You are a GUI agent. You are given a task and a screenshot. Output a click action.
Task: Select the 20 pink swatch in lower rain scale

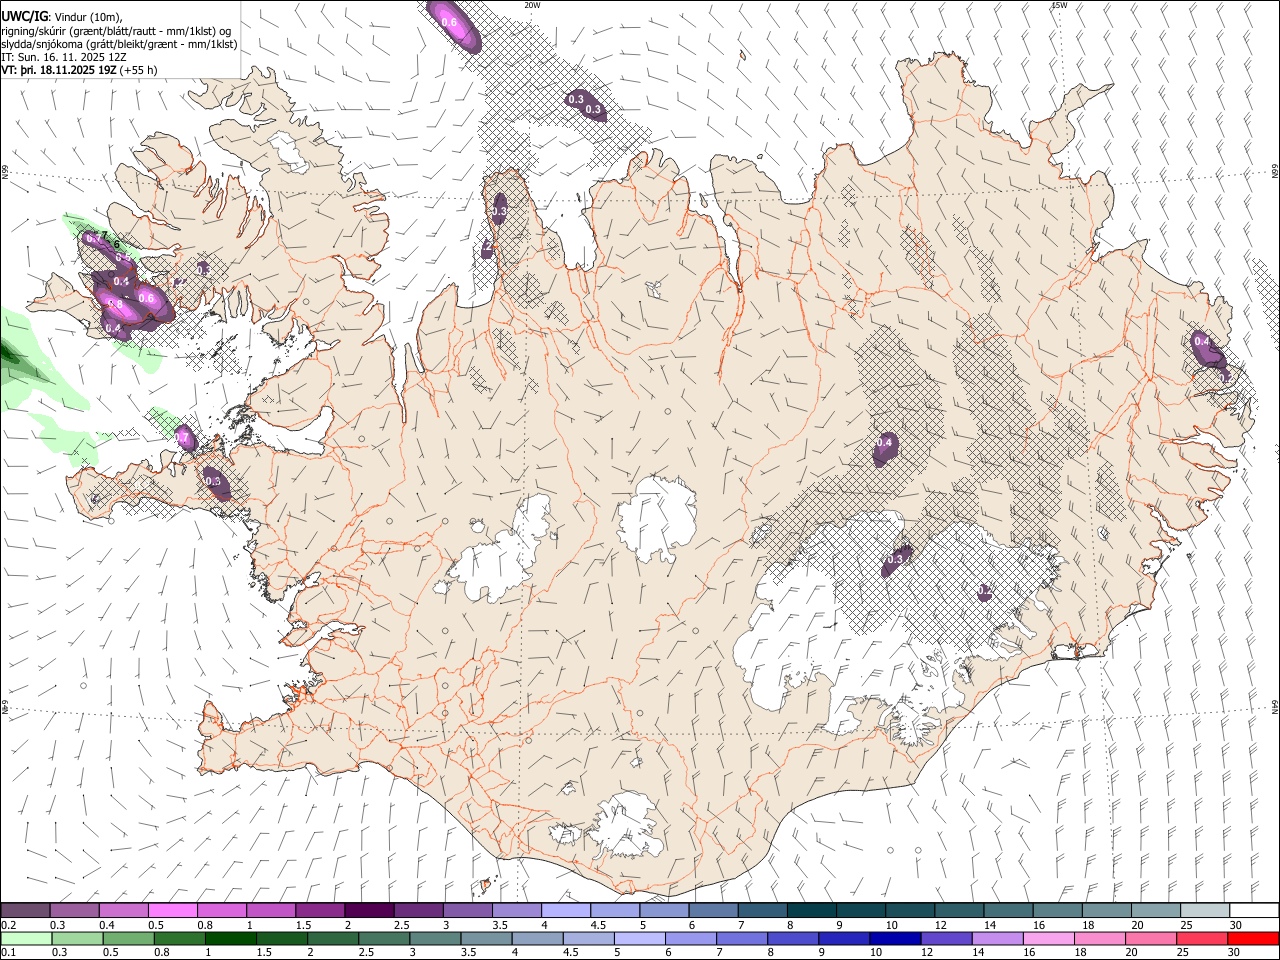pyautogui.click(x=1150, y=938)
